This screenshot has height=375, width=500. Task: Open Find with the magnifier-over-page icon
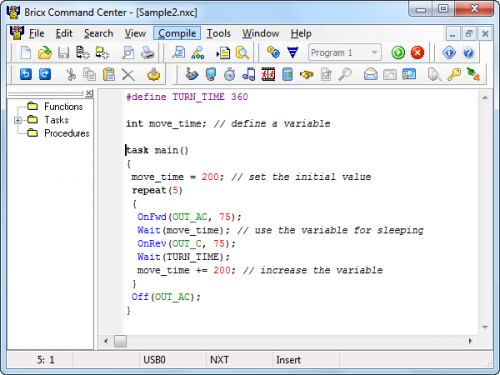click(179, 53)
